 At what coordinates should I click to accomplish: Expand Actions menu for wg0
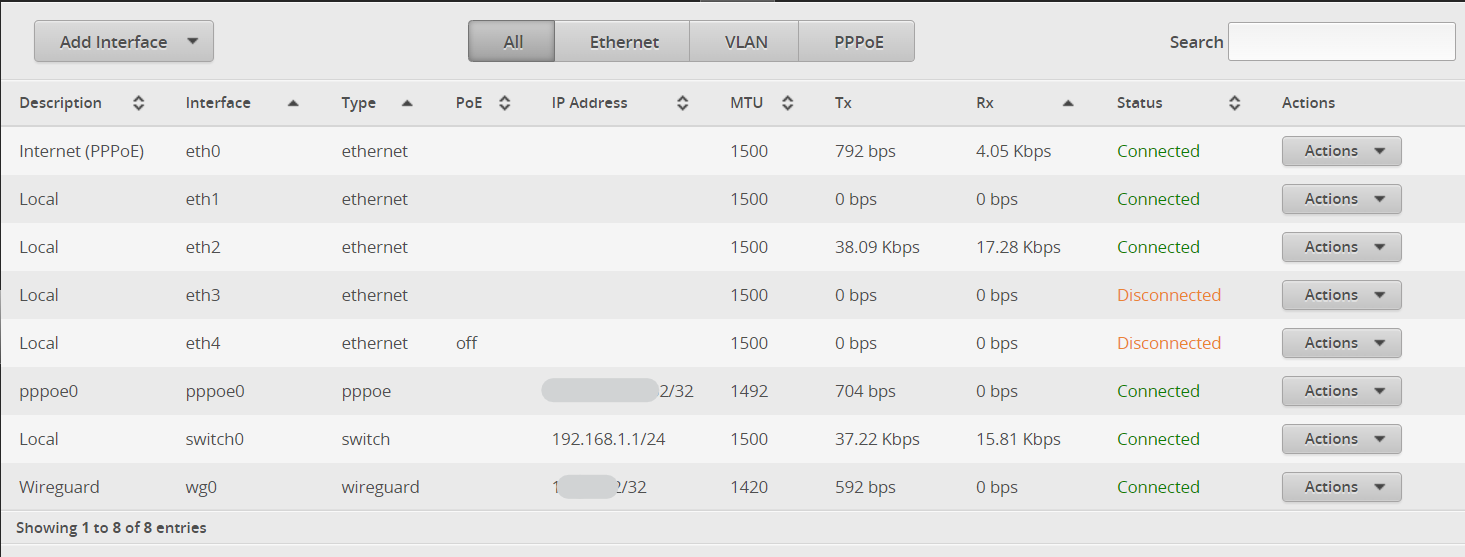click(x=1341, y=487)
